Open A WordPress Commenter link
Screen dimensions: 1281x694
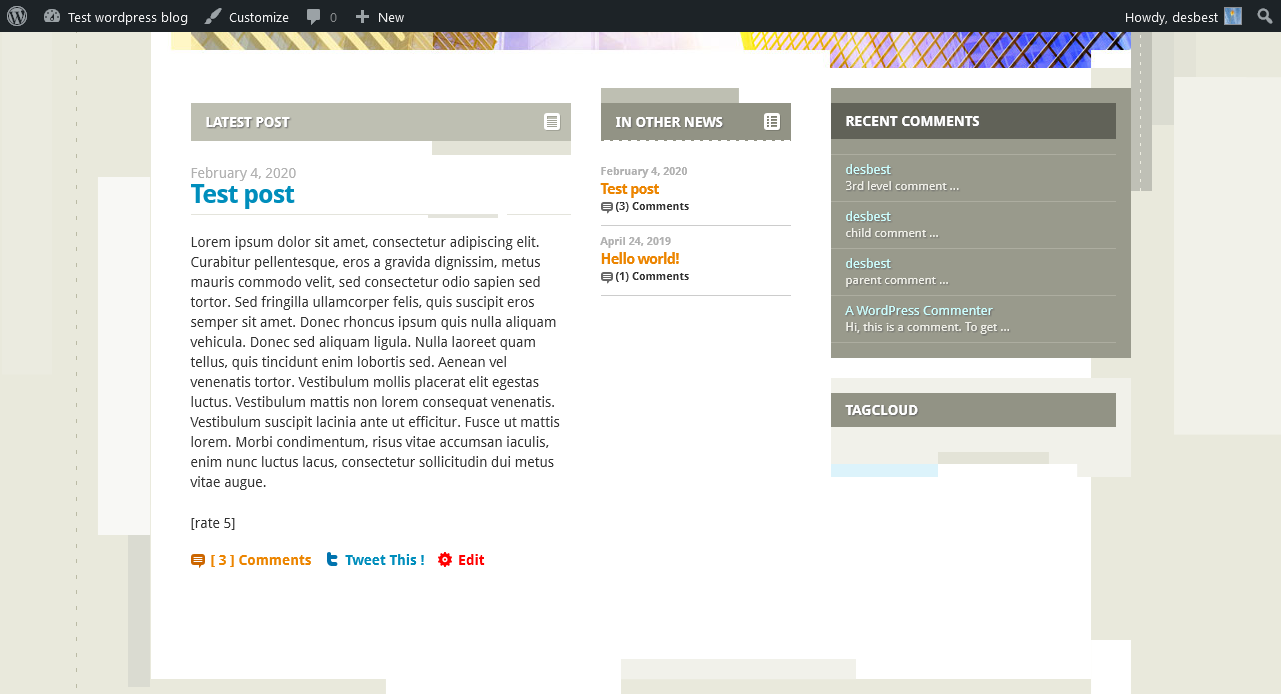click(x=919, y=310)
